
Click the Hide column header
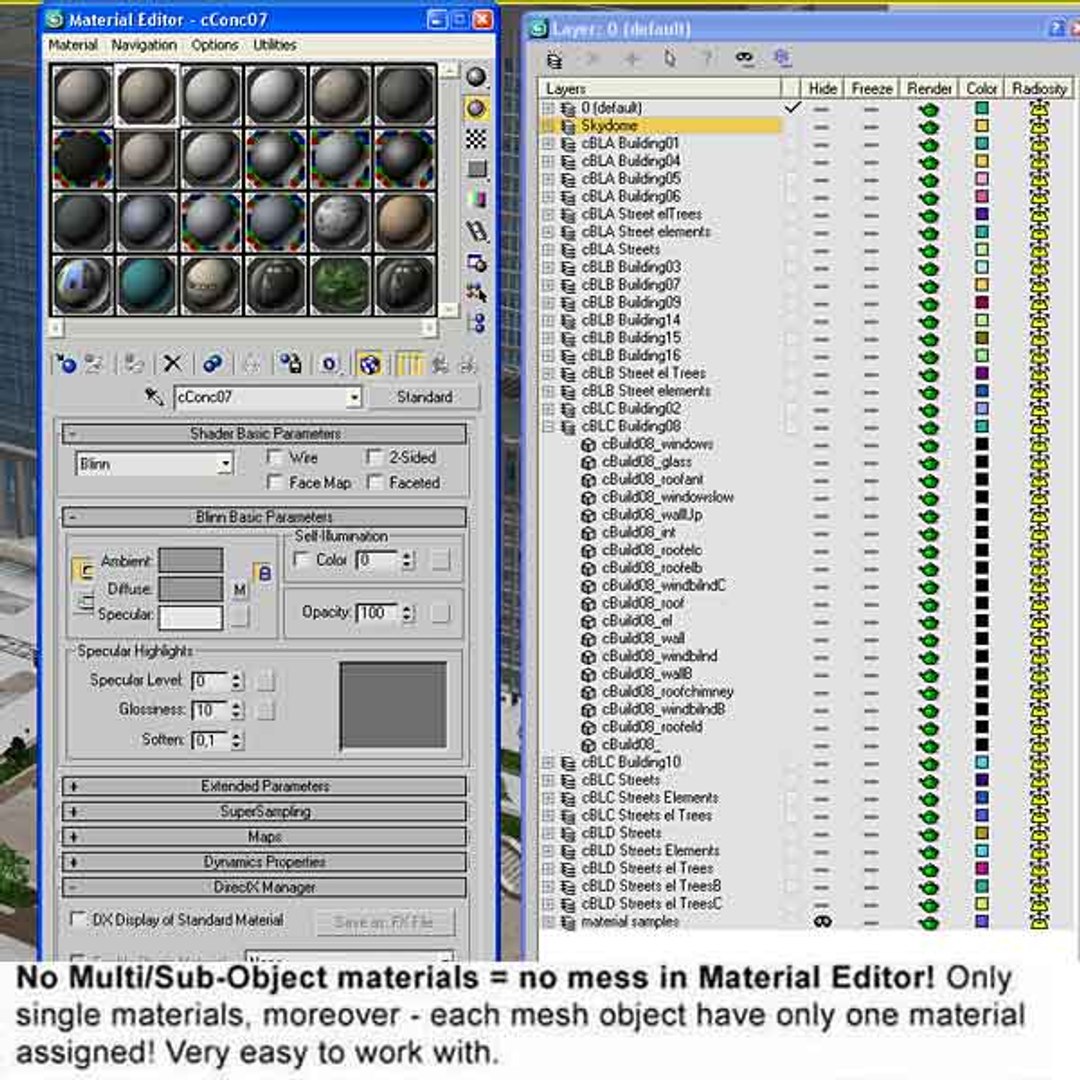[x=822, y=89]
